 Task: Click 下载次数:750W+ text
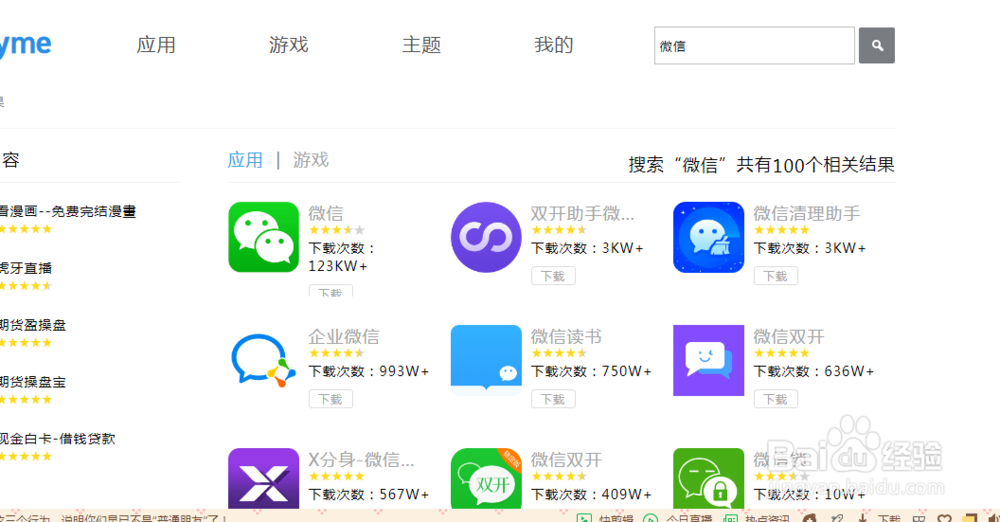tap(591, 371)
